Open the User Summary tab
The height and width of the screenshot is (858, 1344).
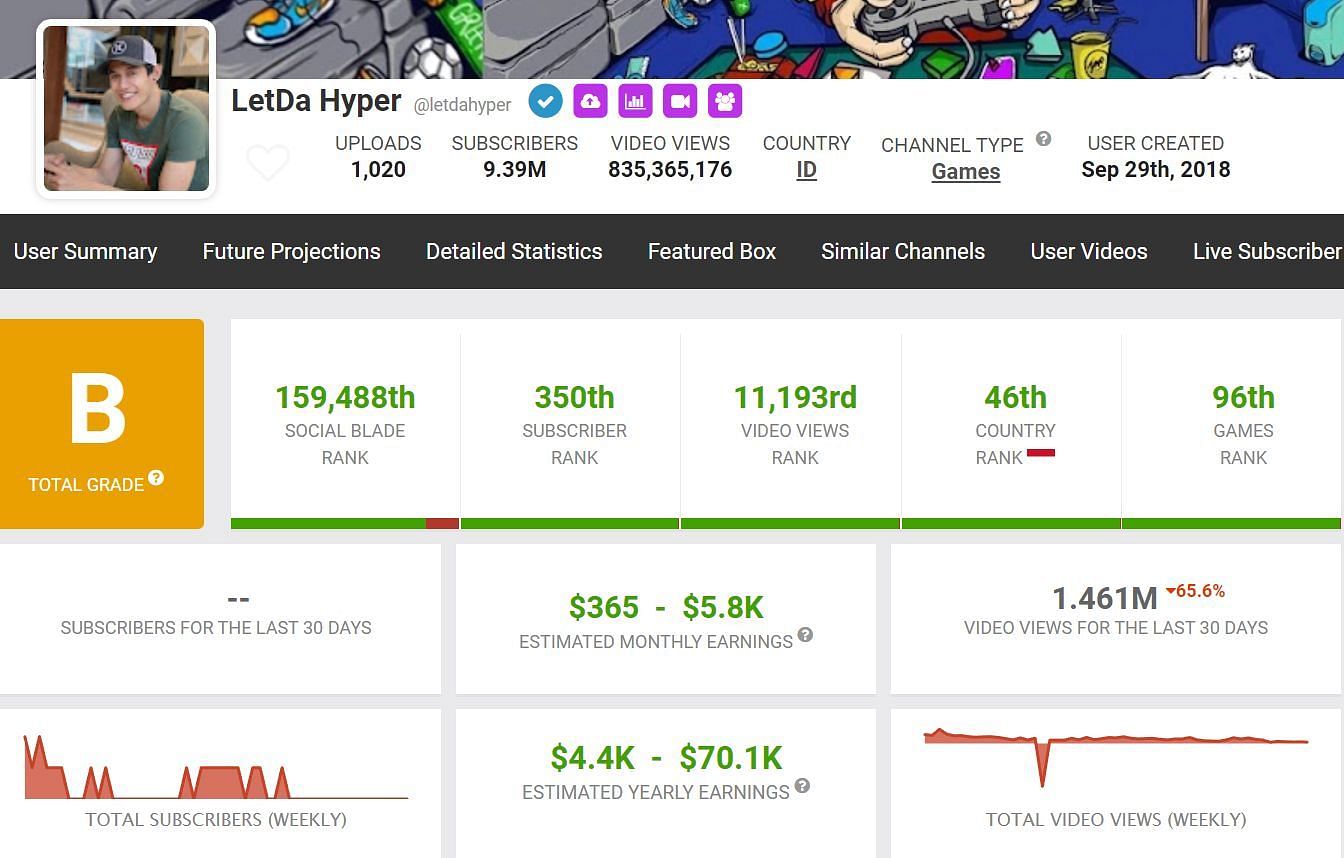85,251
